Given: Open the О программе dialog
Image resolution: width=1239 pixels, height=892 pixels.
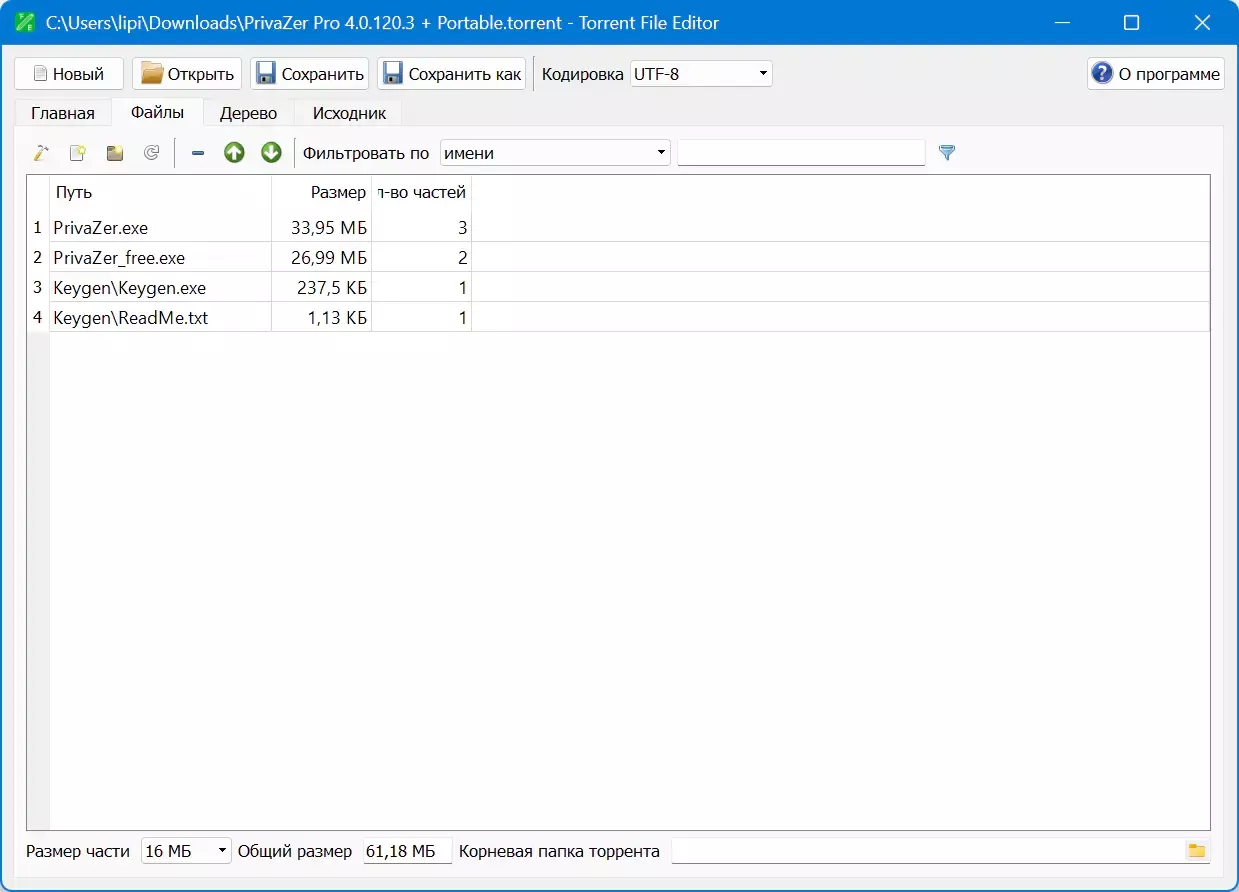Looking at the screenshot, I should [x=1156, y=74].
